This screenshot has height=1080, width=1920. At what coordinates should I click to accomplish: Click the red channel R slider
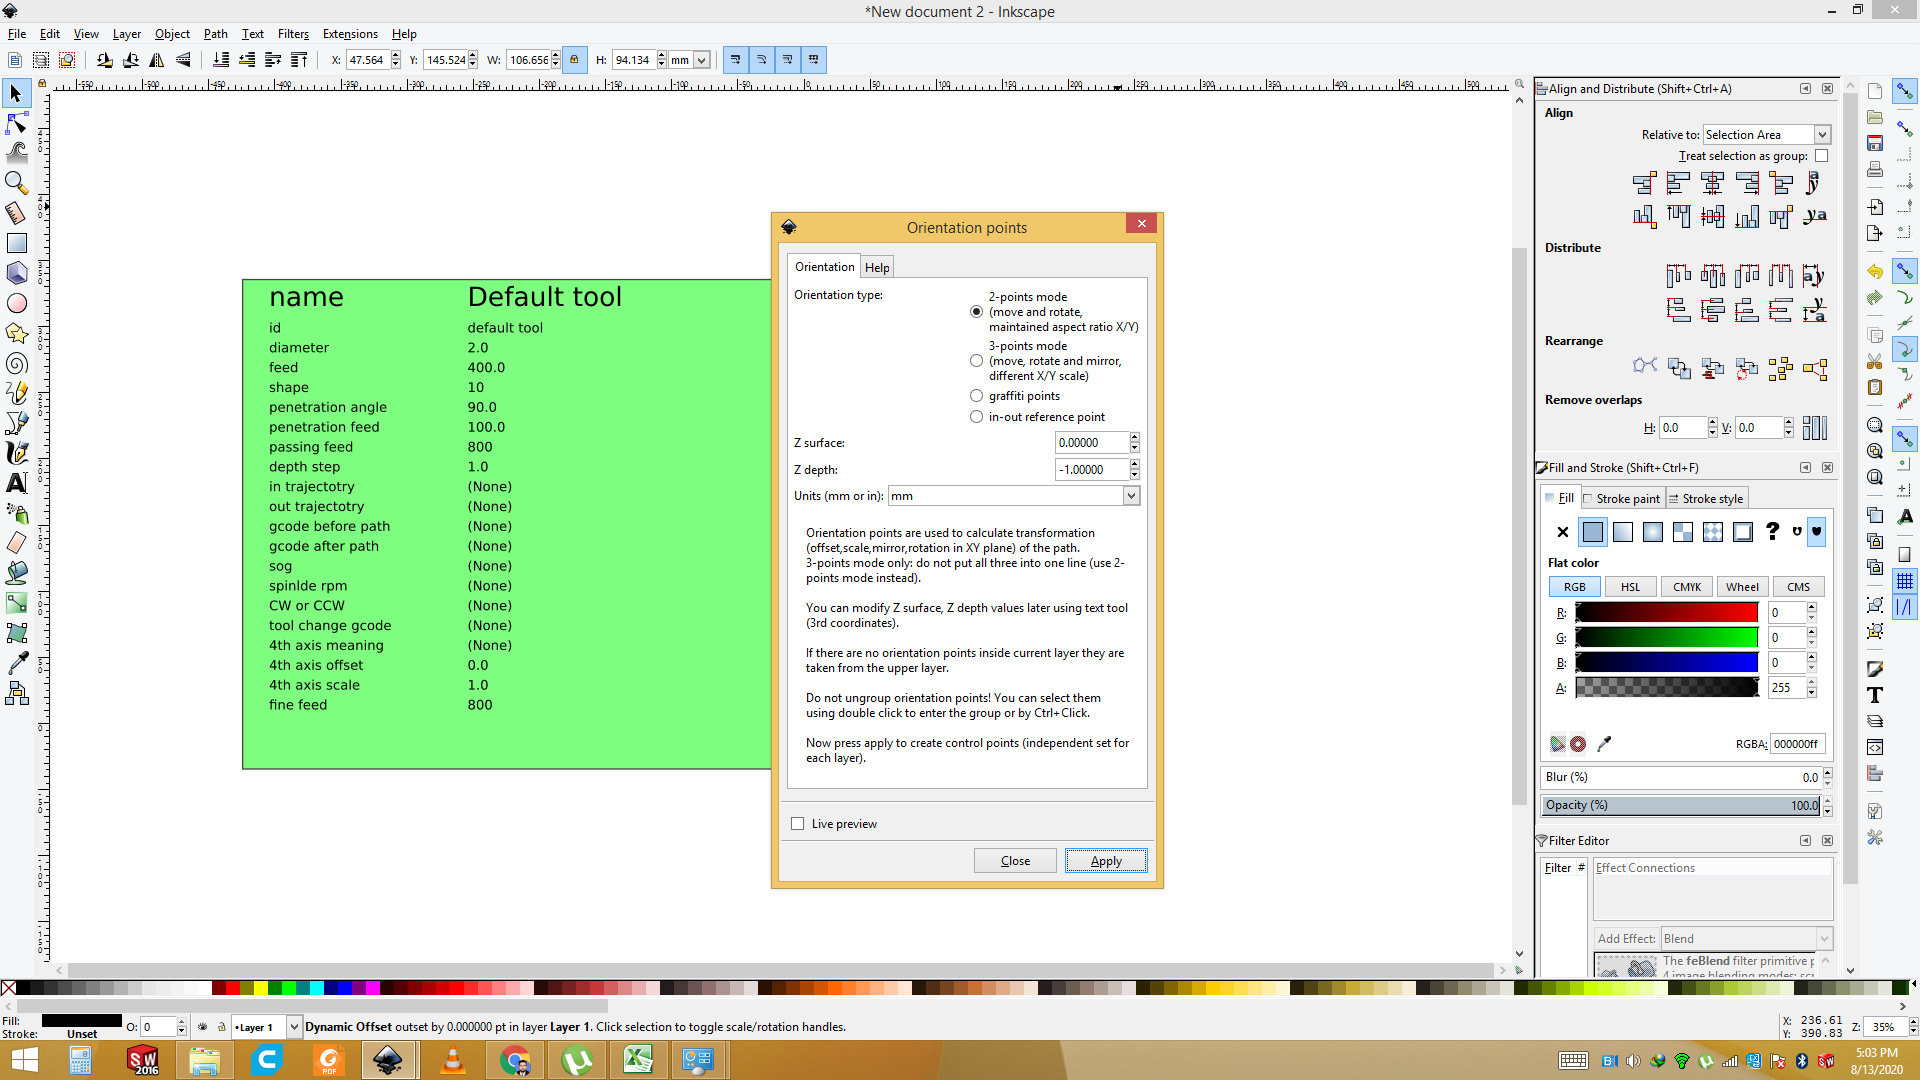coord(1666,613)
